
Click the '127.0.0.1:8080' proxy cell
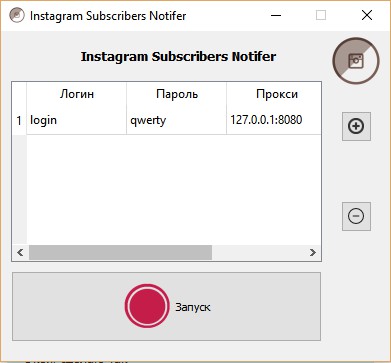[274, 120]
